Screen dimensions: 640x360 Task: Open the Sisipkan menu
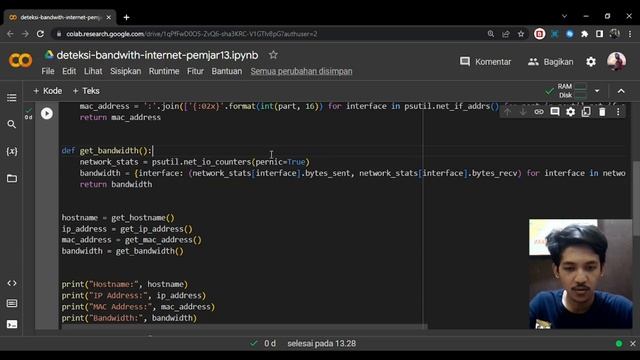125,71
